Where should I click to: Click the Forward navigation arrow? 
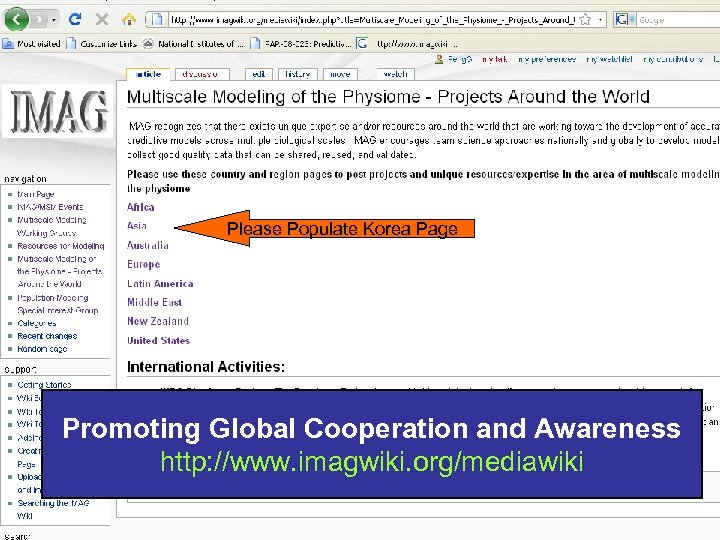click(39, 20)
